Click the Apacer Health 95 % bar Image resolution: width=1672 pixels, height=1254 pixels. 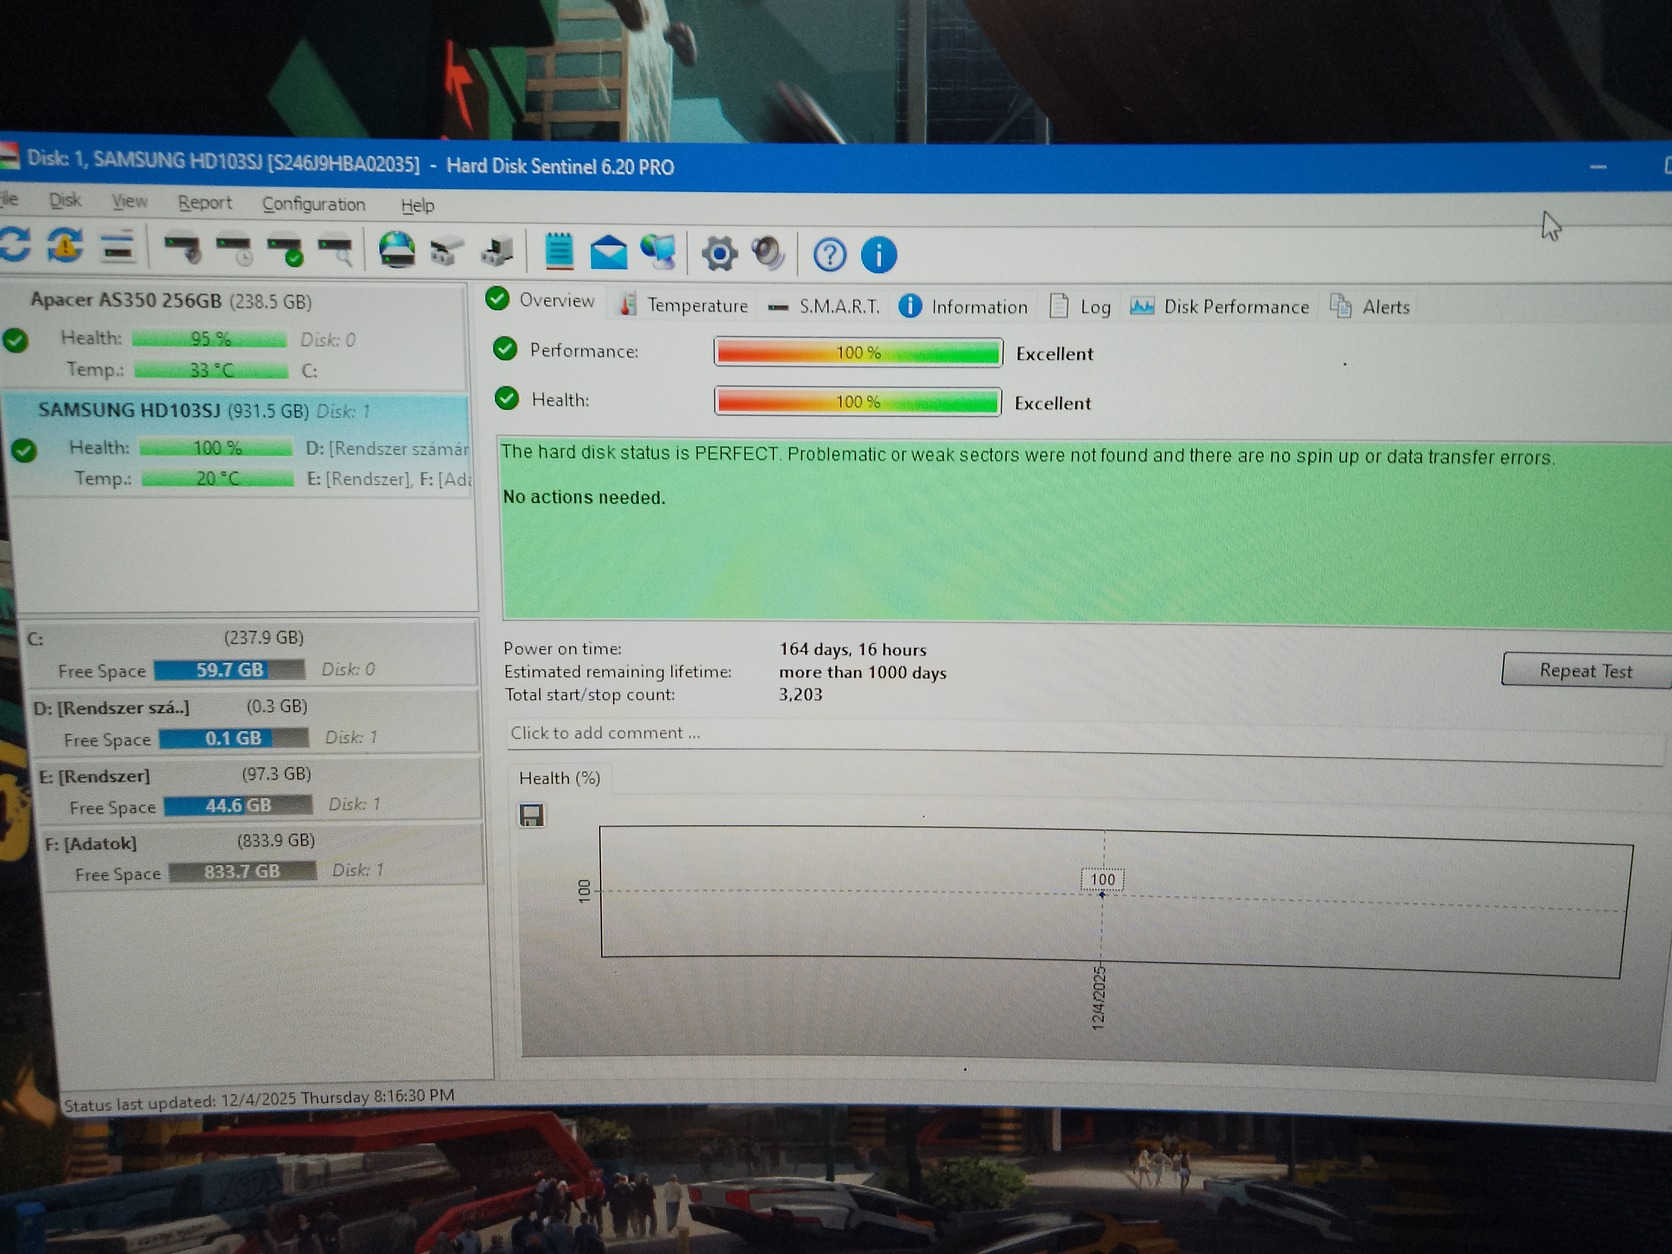pyautogui.click(x=209, y=339)
